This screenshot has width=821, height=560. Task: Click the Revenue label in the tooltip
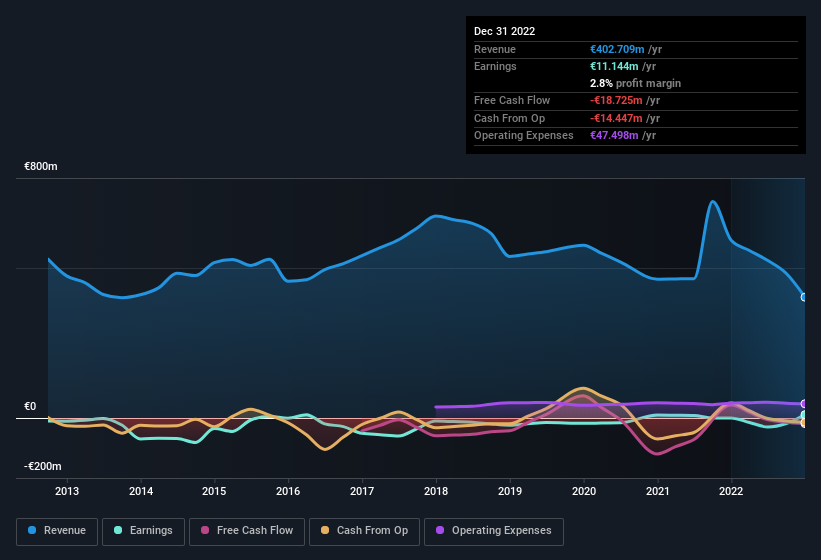(495, 49)
